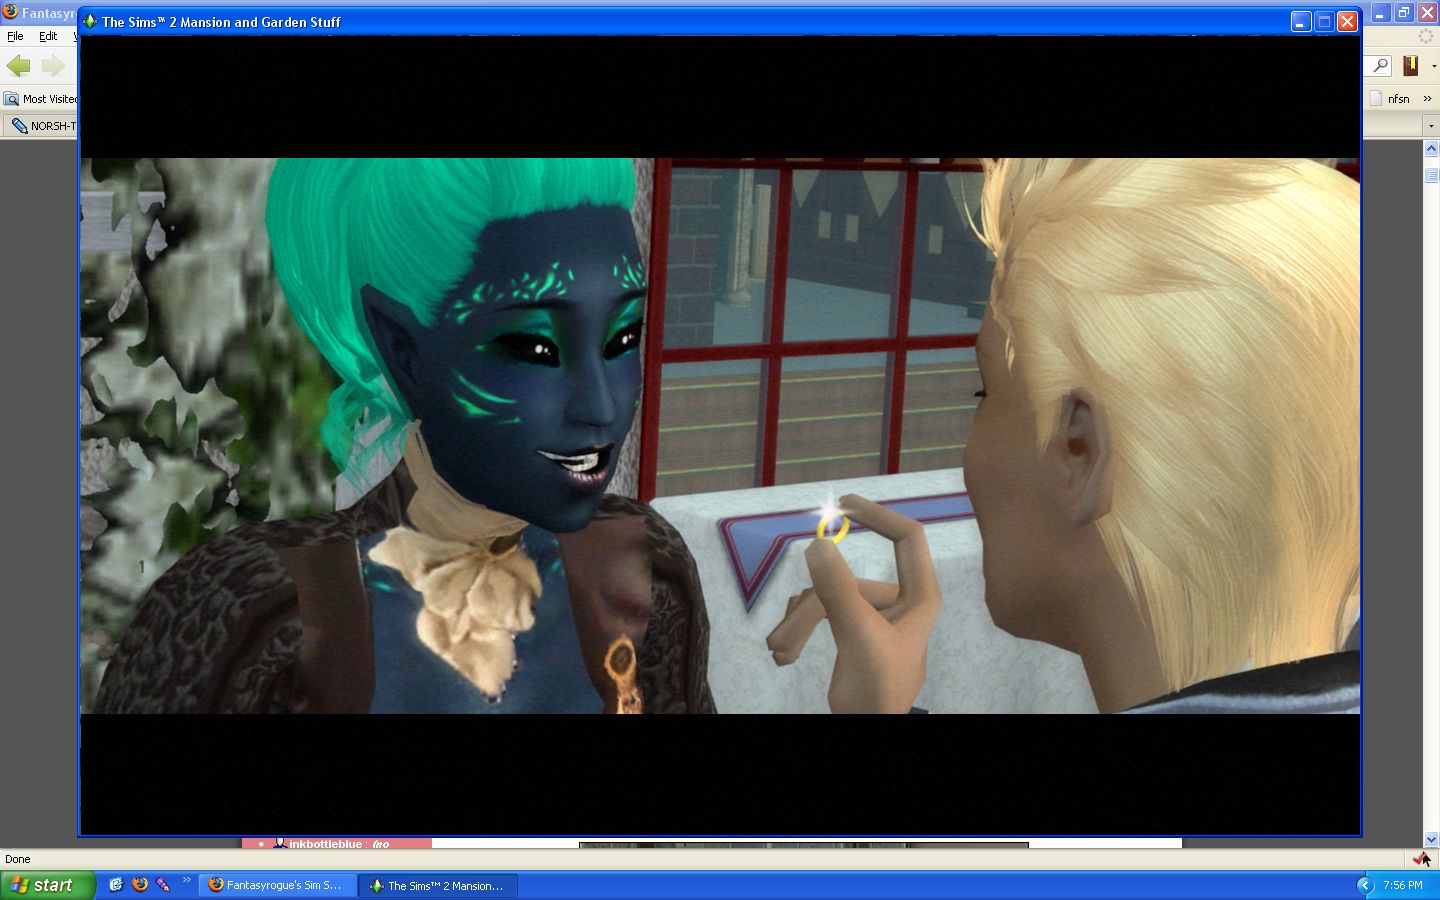
Task: Click the Firefox scrollbar down arrow
Action: pyautogui.click(x=1431, y=840)
